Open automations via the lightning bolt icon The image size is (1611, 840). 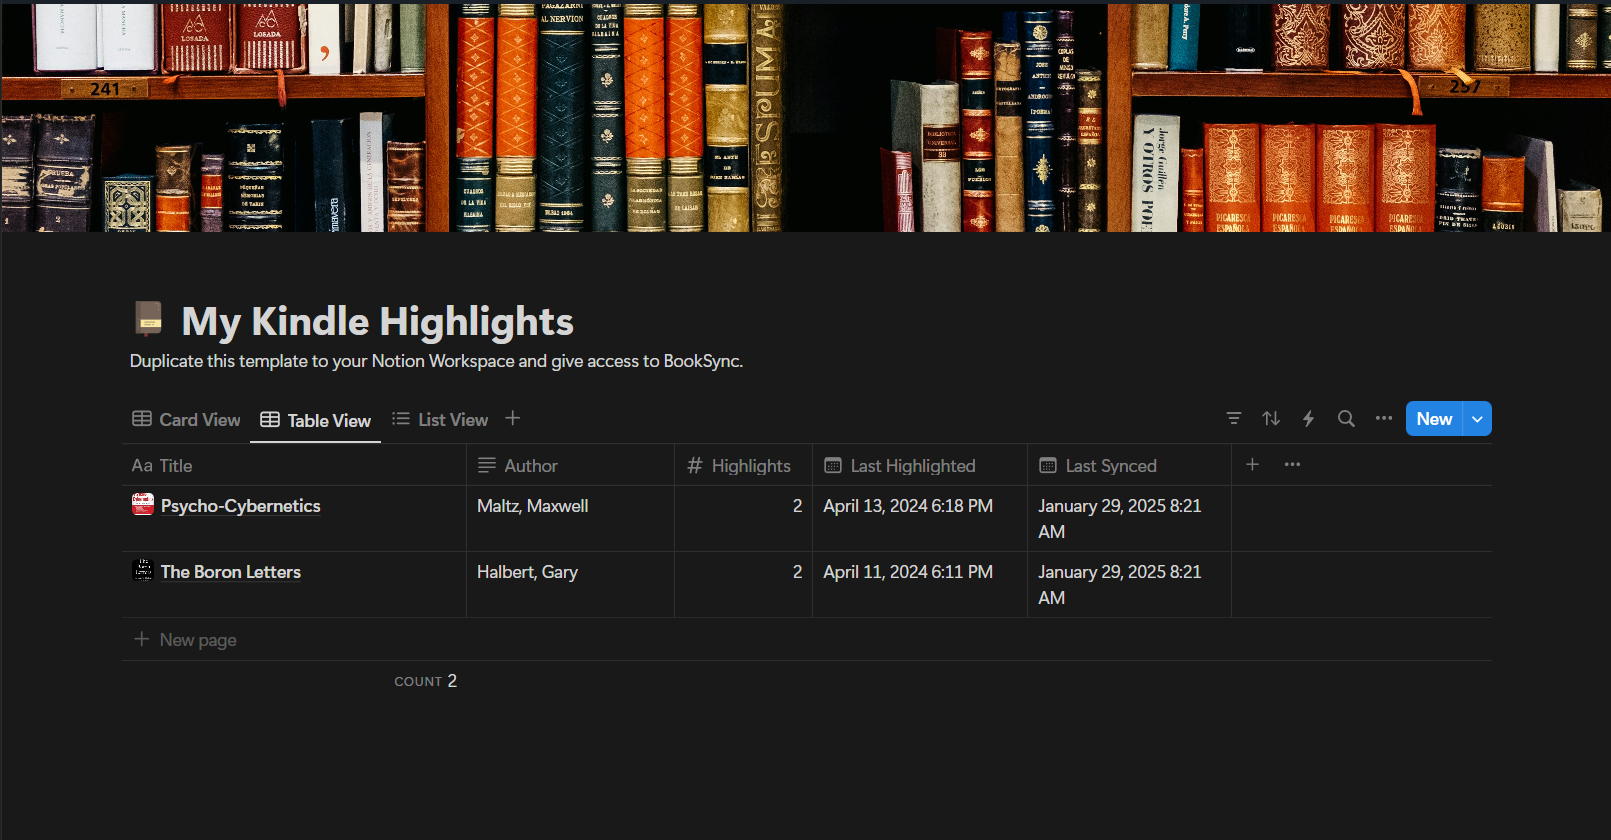click(1308, 419)
